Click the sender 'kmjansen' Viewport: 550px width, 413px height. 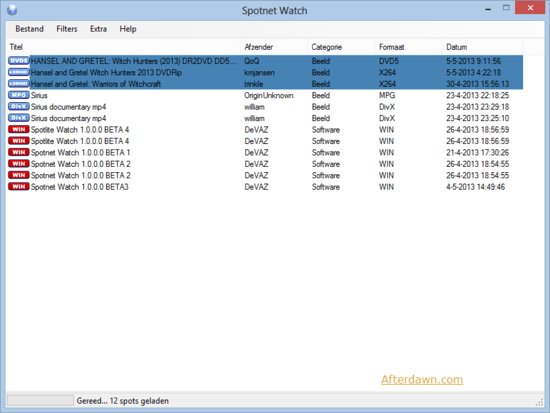(259, 72)
